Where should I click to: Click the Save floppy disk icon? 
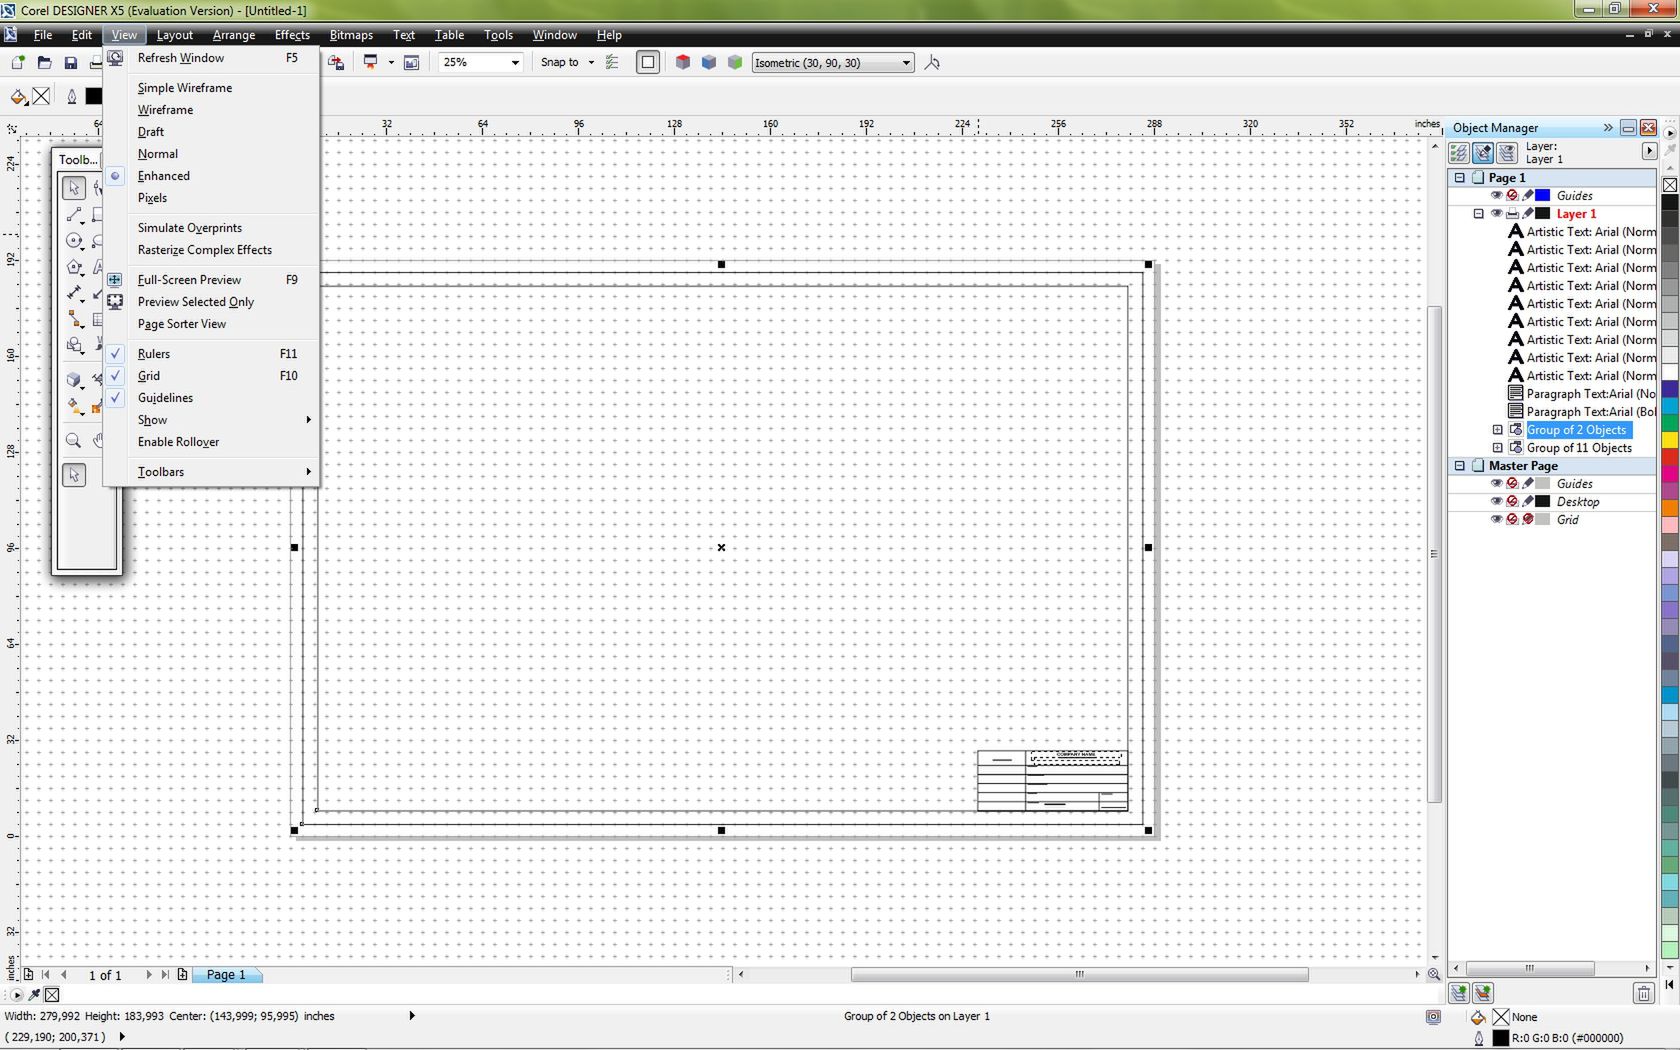point(70,63)
